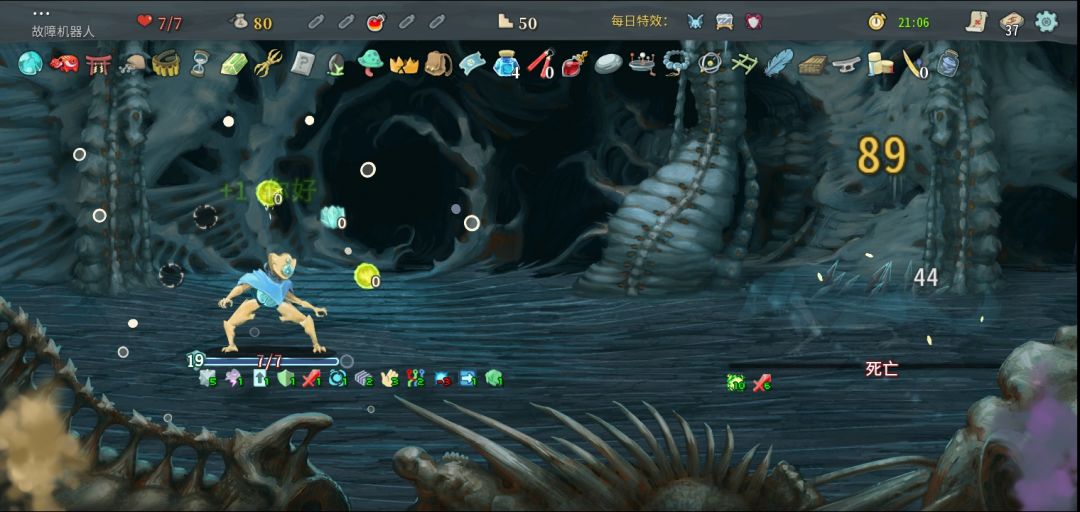This screenshot has height=512, width=1080.
Task: Inspect the Busted Crown relic
Action: (404, 65)
